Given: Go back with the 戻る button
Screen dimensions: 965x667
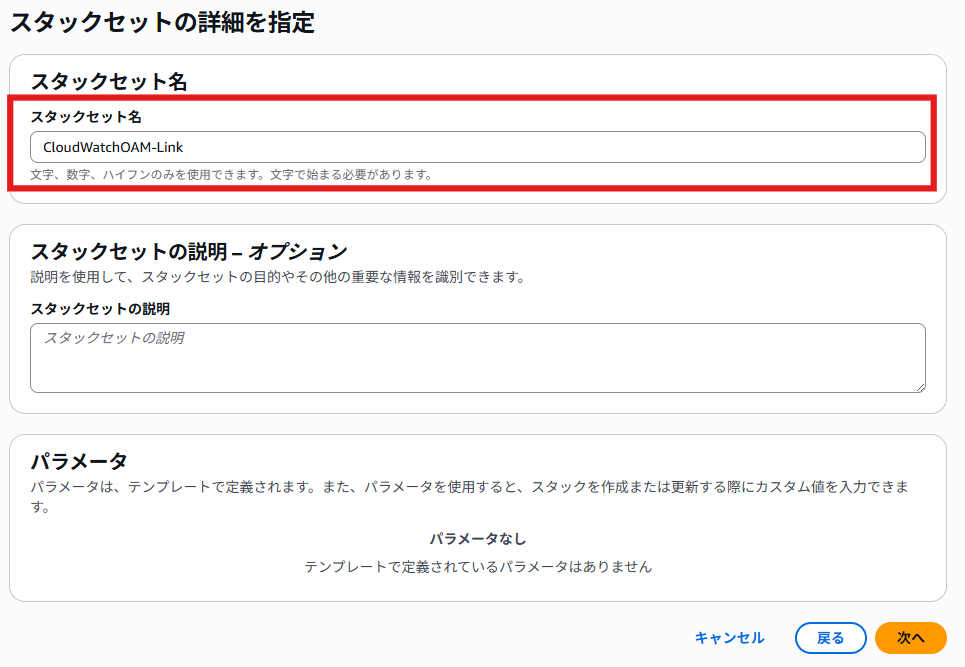Looking at the screenshot, I should point(830,638).
